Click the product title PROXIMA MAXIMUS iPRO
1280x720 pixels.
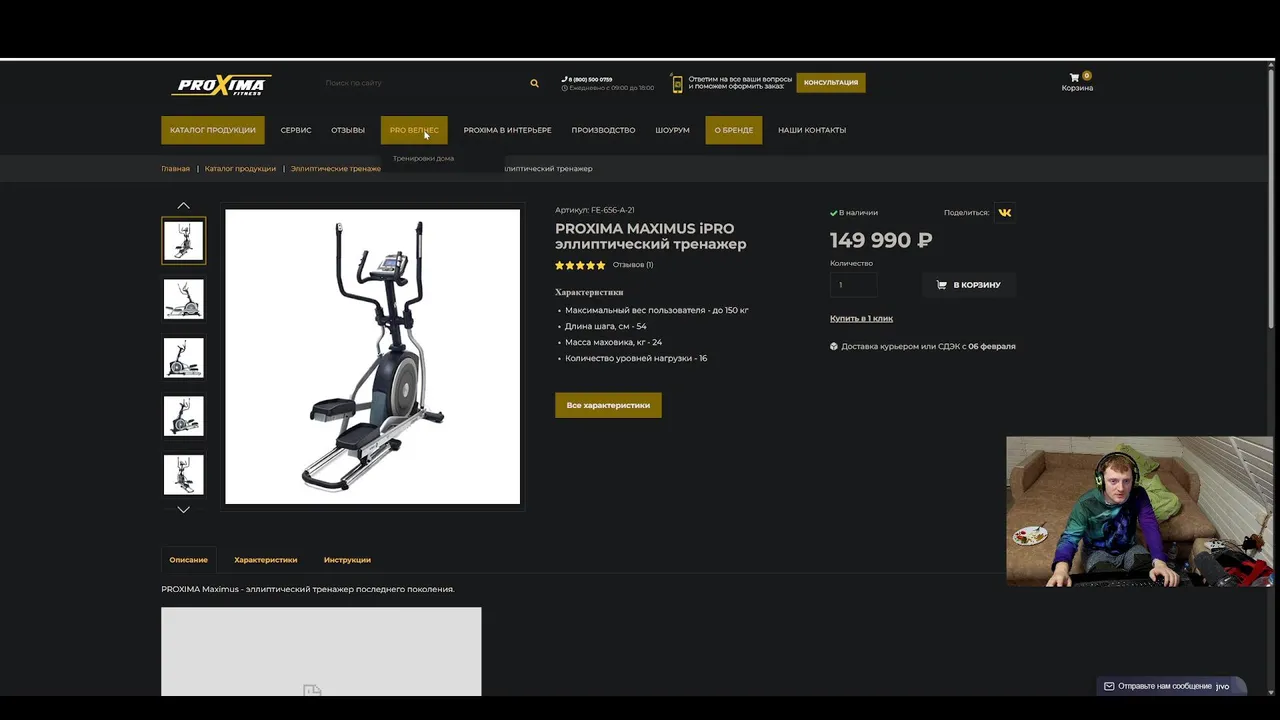click(650, 236)
